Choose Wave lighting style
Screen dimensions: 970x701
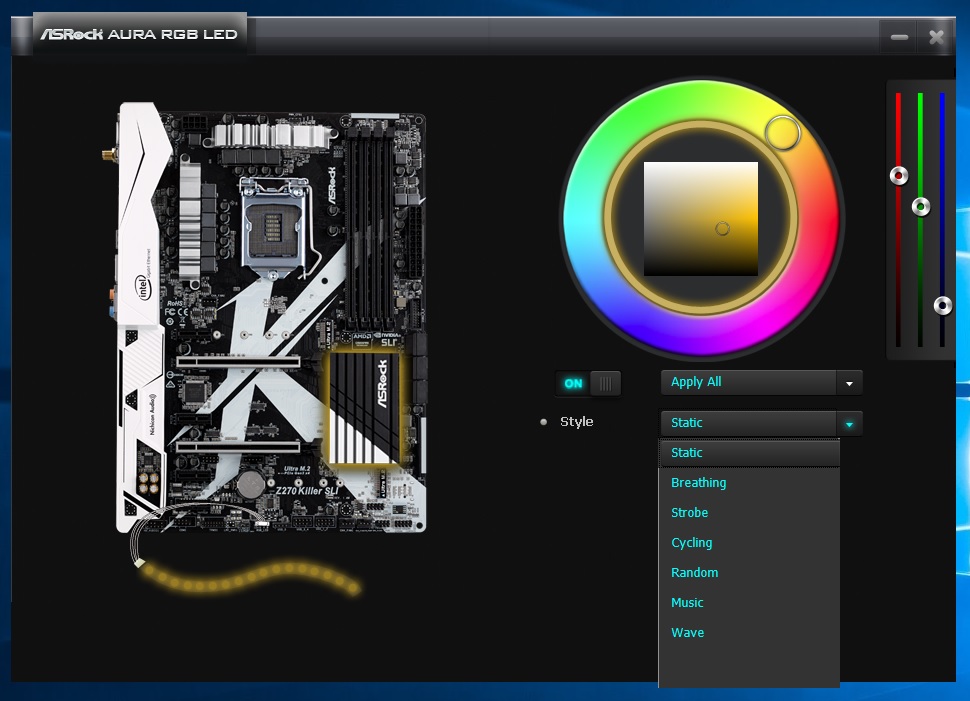749,633
